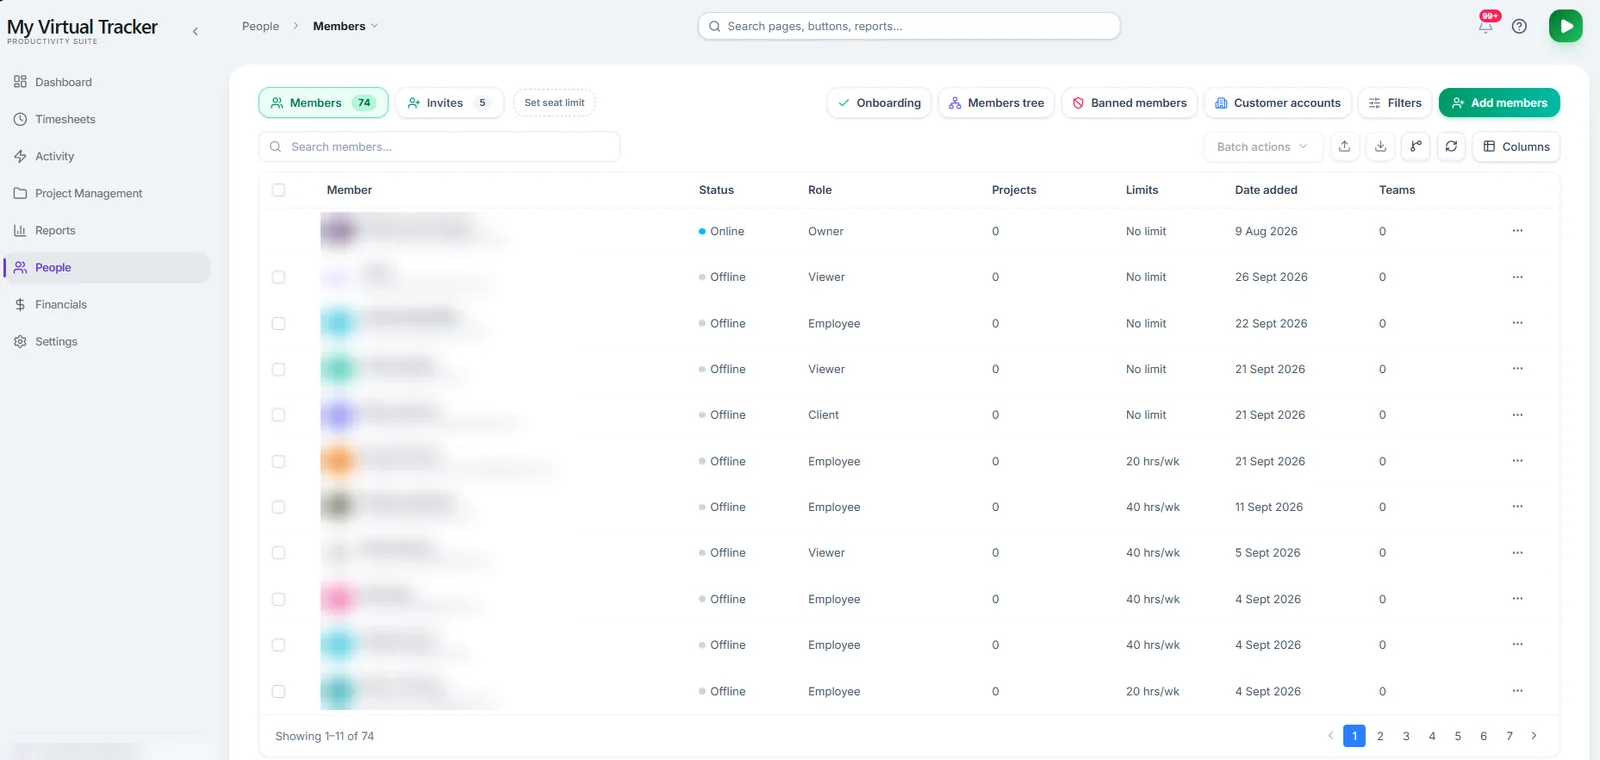Click People breadcrumb link
This screenshot has height=760, width=1600.
[260, 26]
